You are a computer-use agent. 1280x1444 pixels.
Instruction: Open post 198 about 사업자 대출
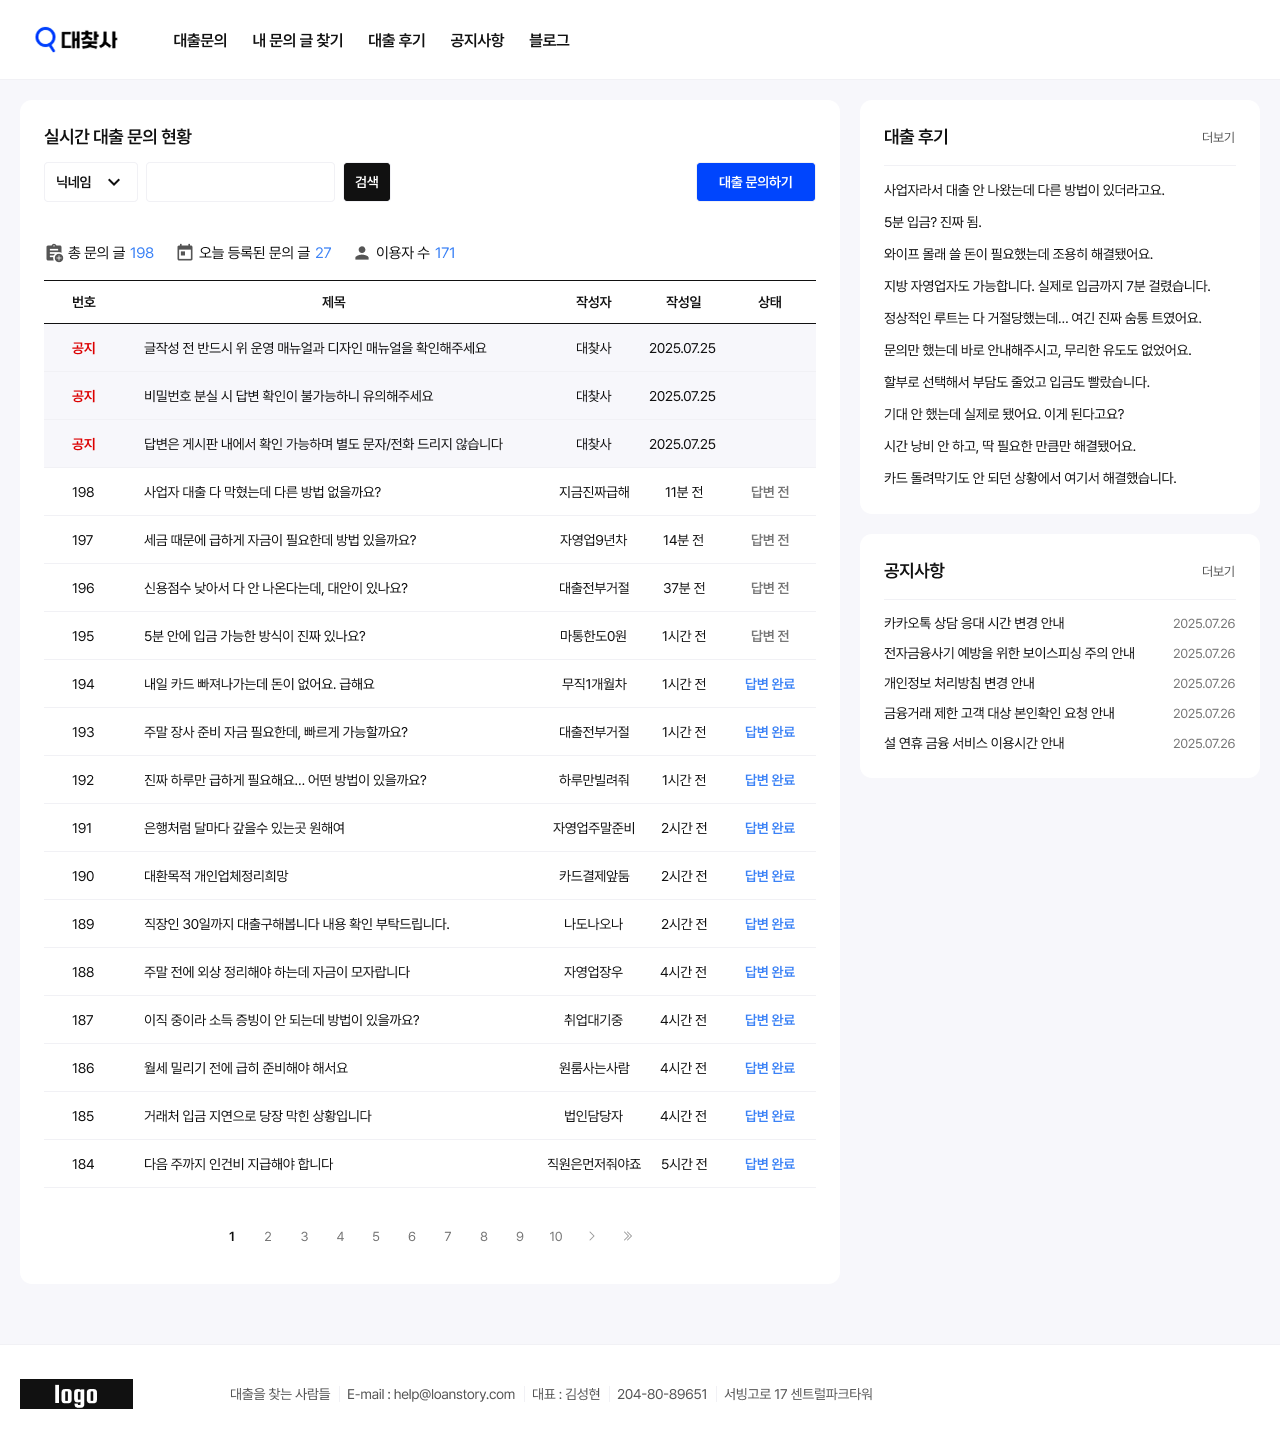pos(262,492)
